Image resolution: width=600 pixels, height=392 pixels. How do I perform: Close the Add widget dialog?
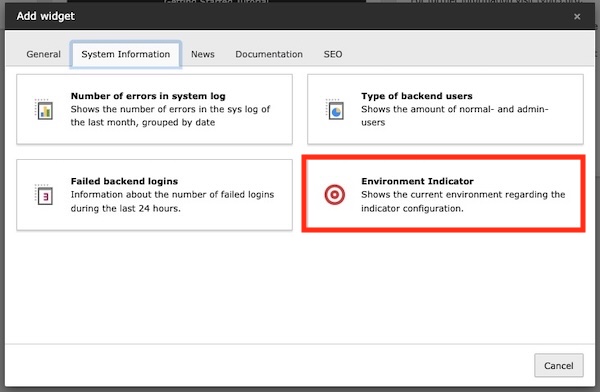click(x=577, y=16)
